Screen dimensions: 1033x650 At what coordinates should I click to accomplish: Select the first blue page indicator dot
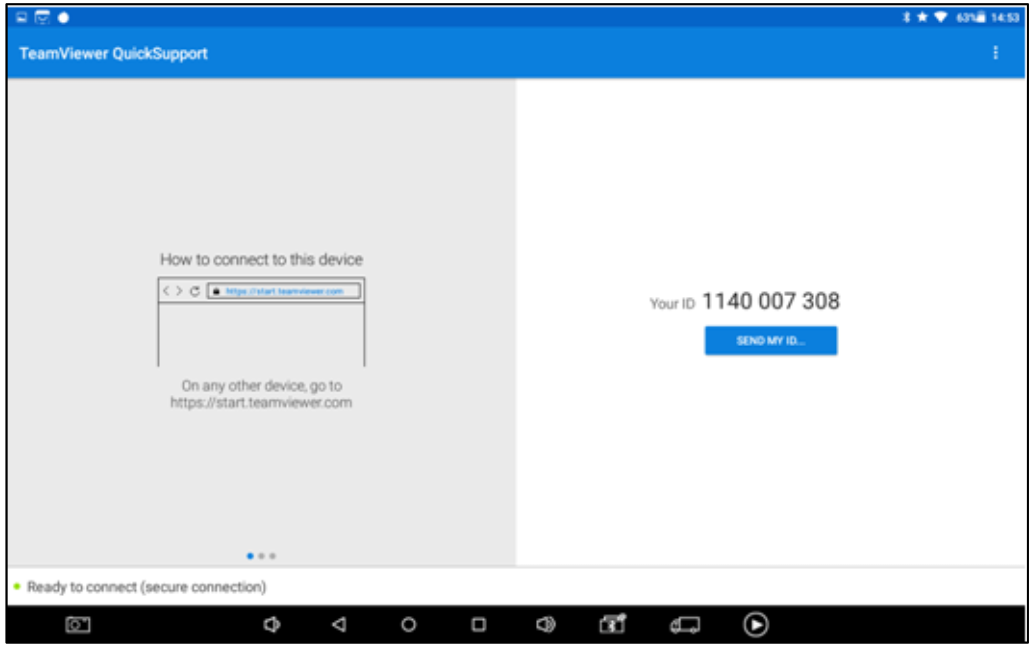click(250, 556)
